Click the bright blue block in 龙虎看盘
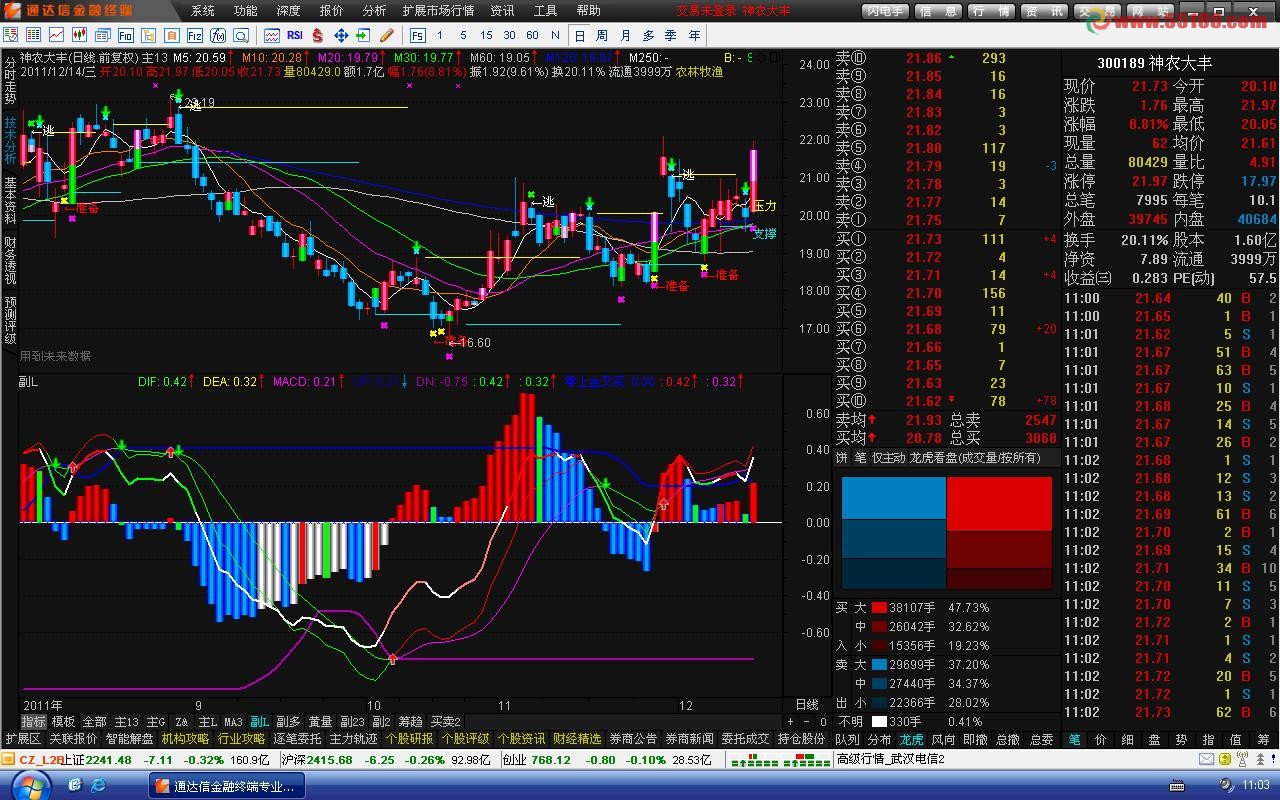The height and width of the screenshot is (800, 1280). point(894,498)
